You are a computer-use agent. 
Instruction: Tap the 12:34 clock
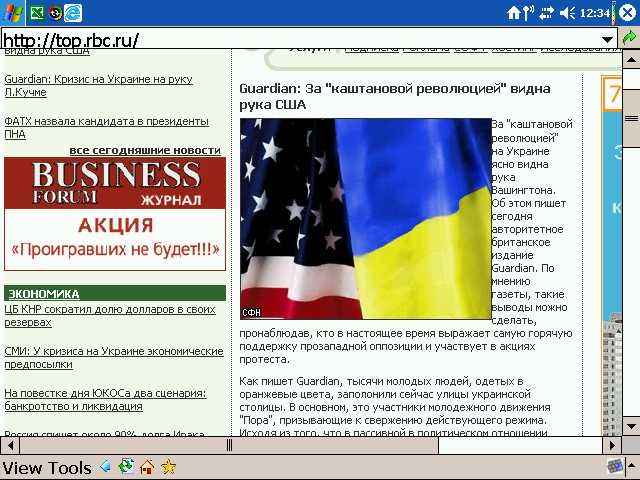[x=595, y=13]
